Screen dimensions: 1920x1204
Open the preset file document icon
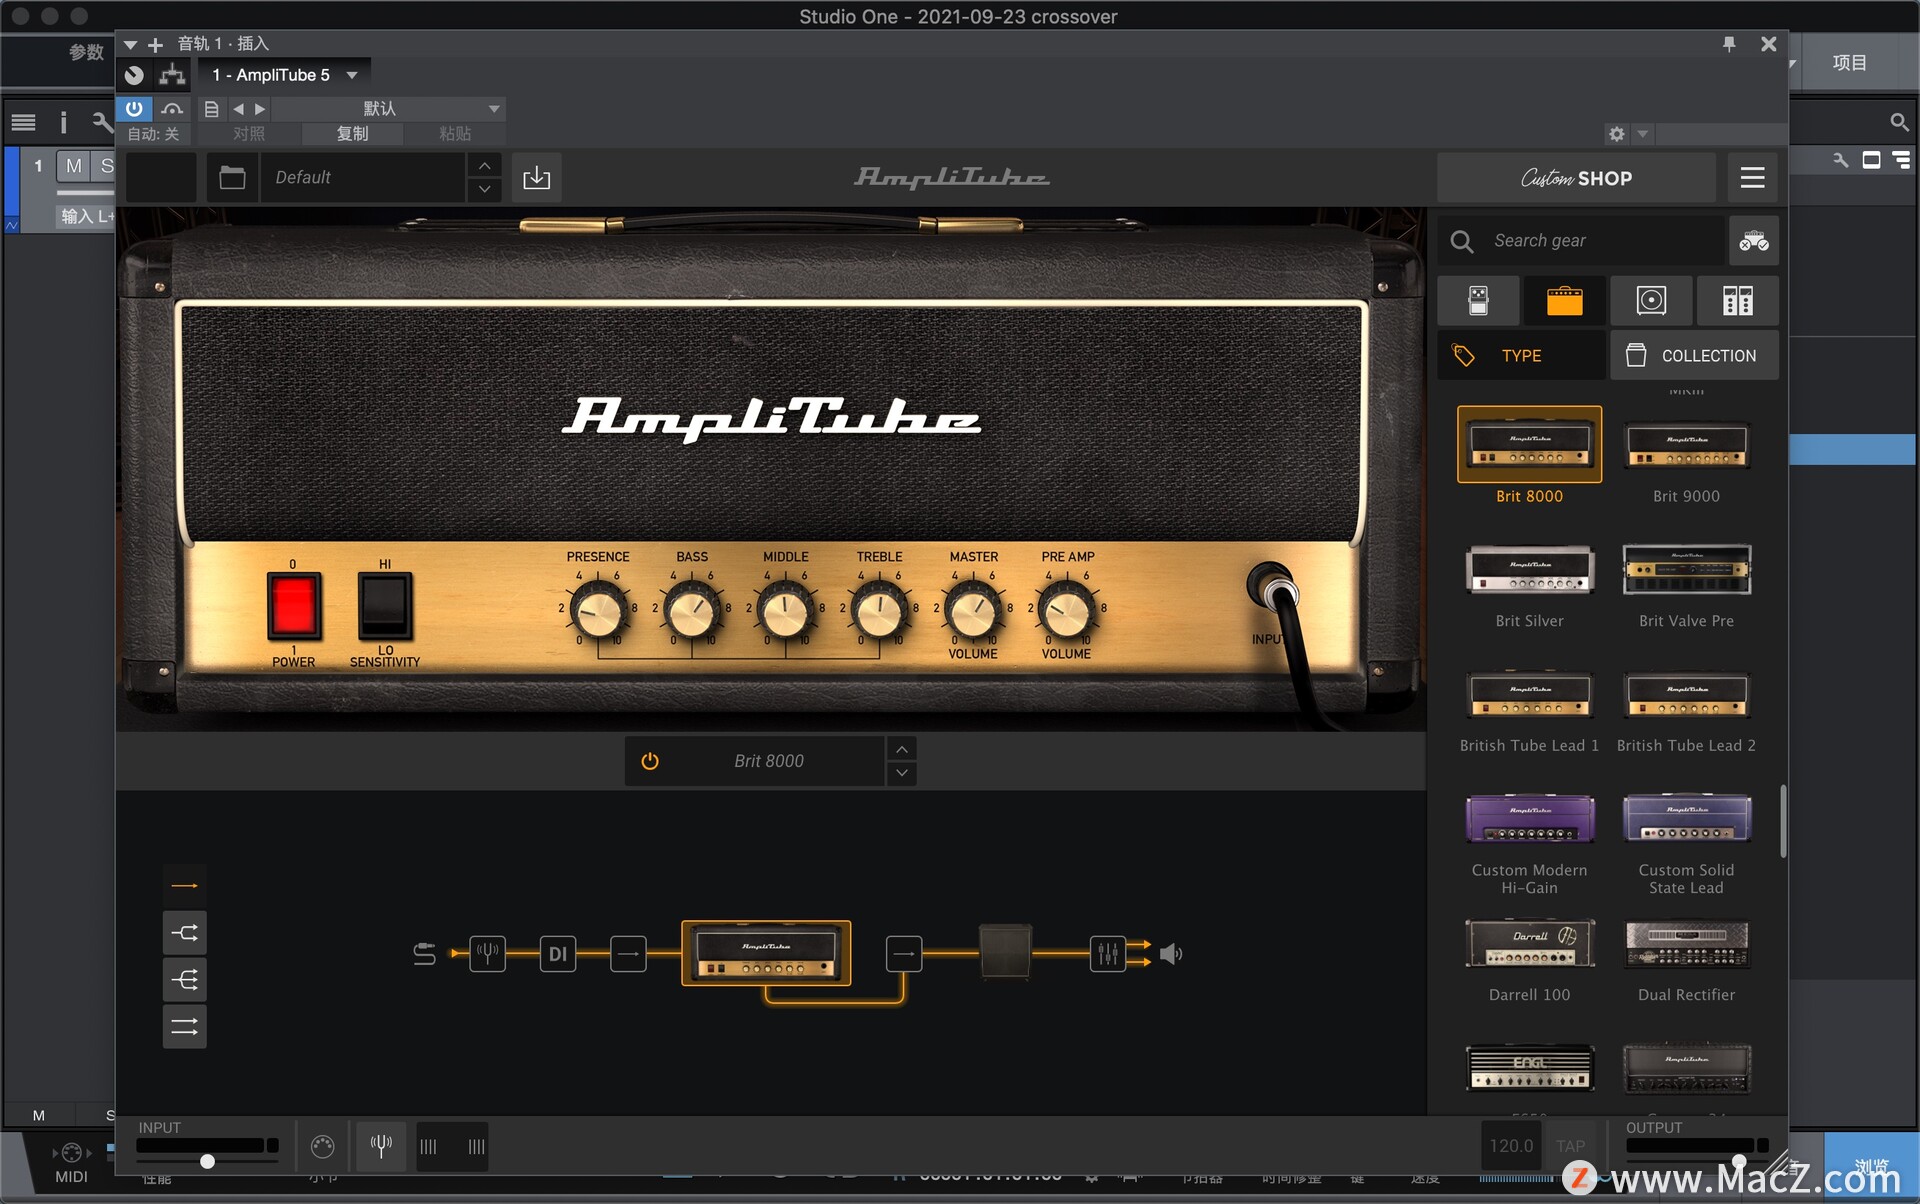211,109
